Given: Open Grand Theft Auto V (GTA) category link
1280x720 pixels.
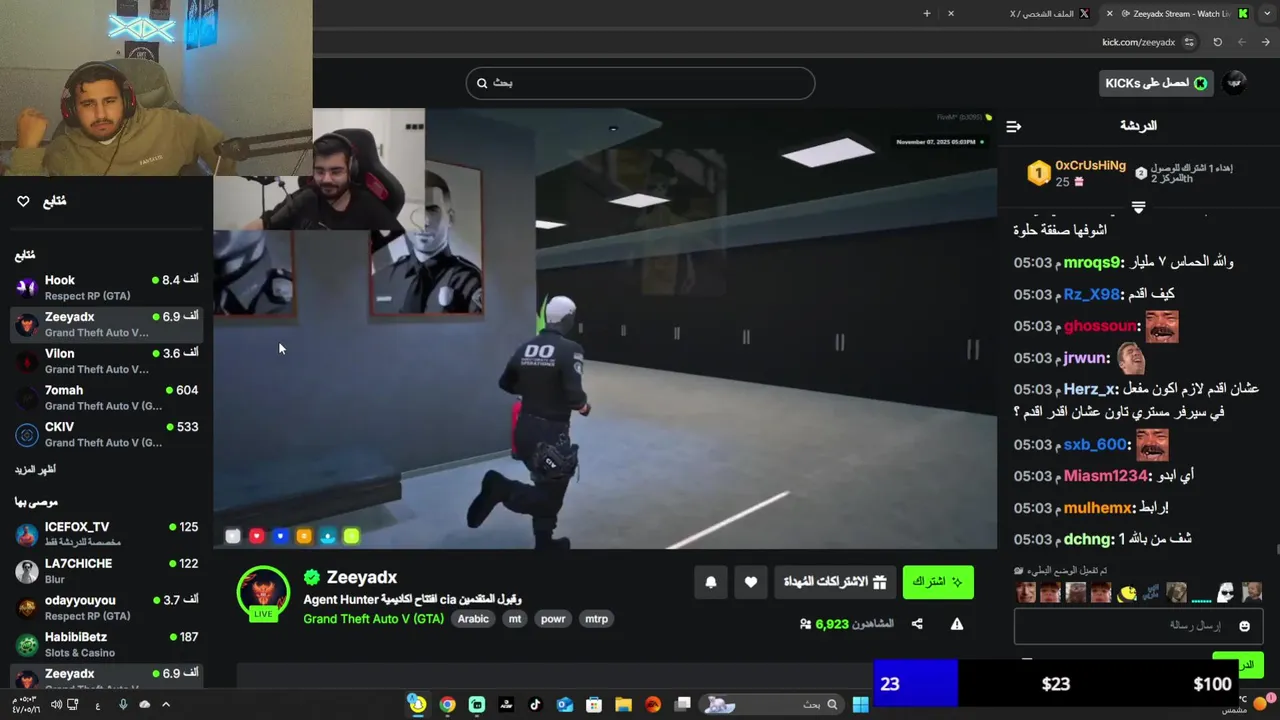Looking at the screenshot, I should click(x=374, y=619).
